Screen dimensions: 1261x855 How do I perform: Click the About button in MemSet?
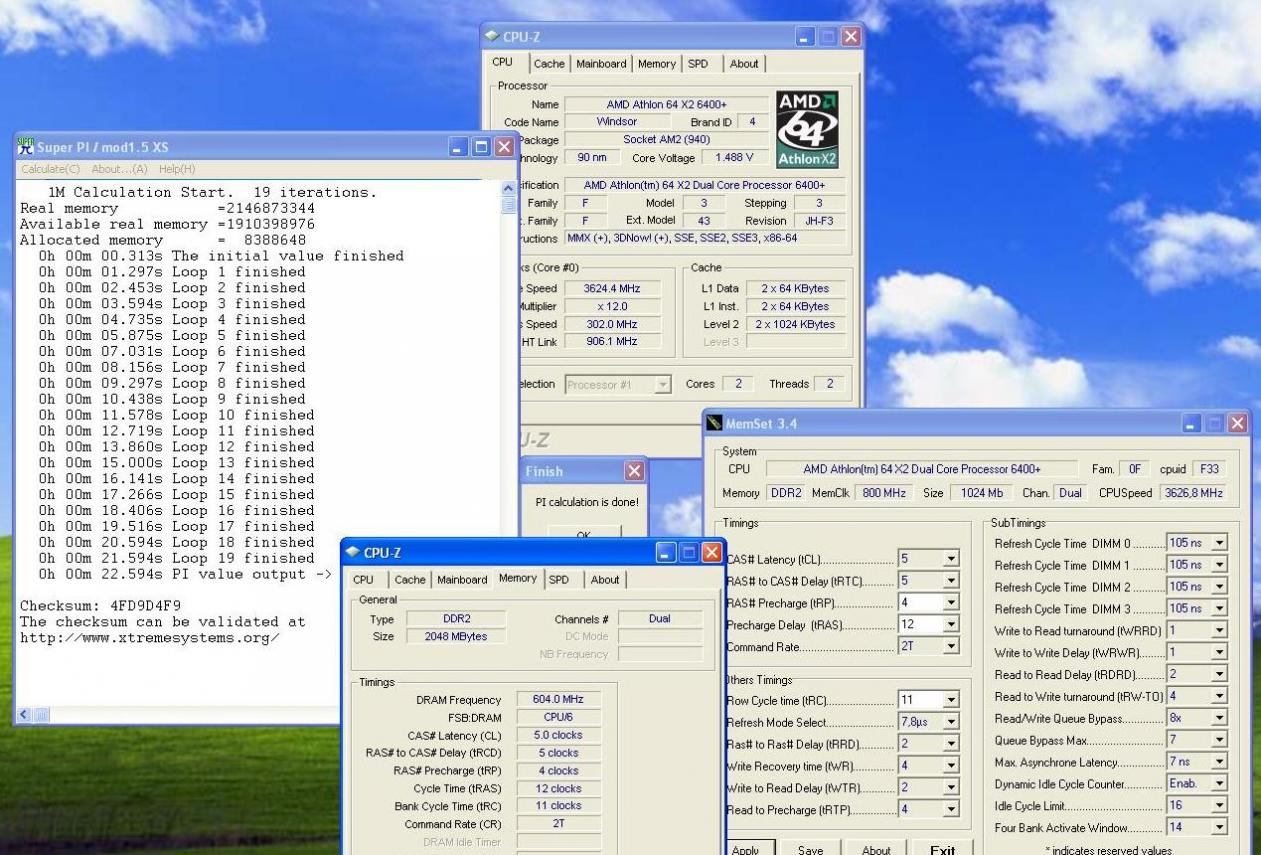[876, 849]
